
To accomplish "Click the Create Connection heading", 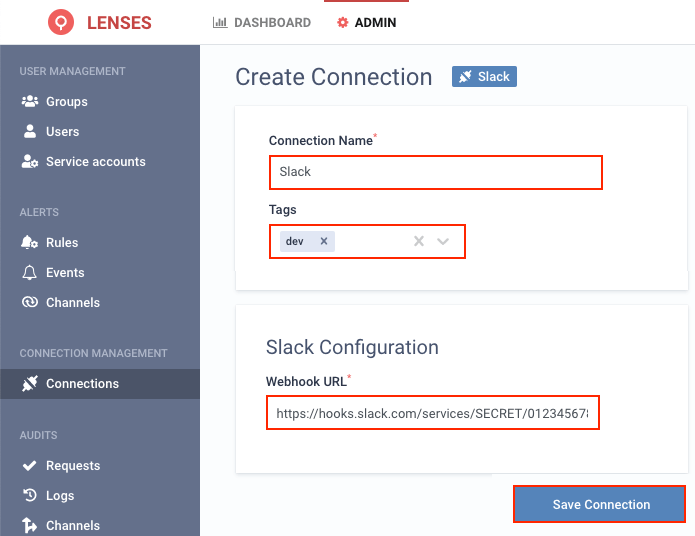I will pos(334,77).
